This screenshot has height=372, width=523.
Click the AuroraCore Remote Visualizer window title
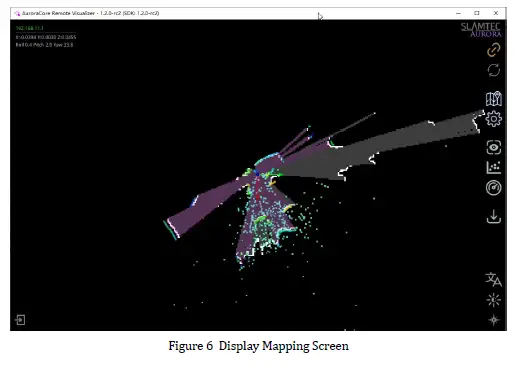click(90, 13)
